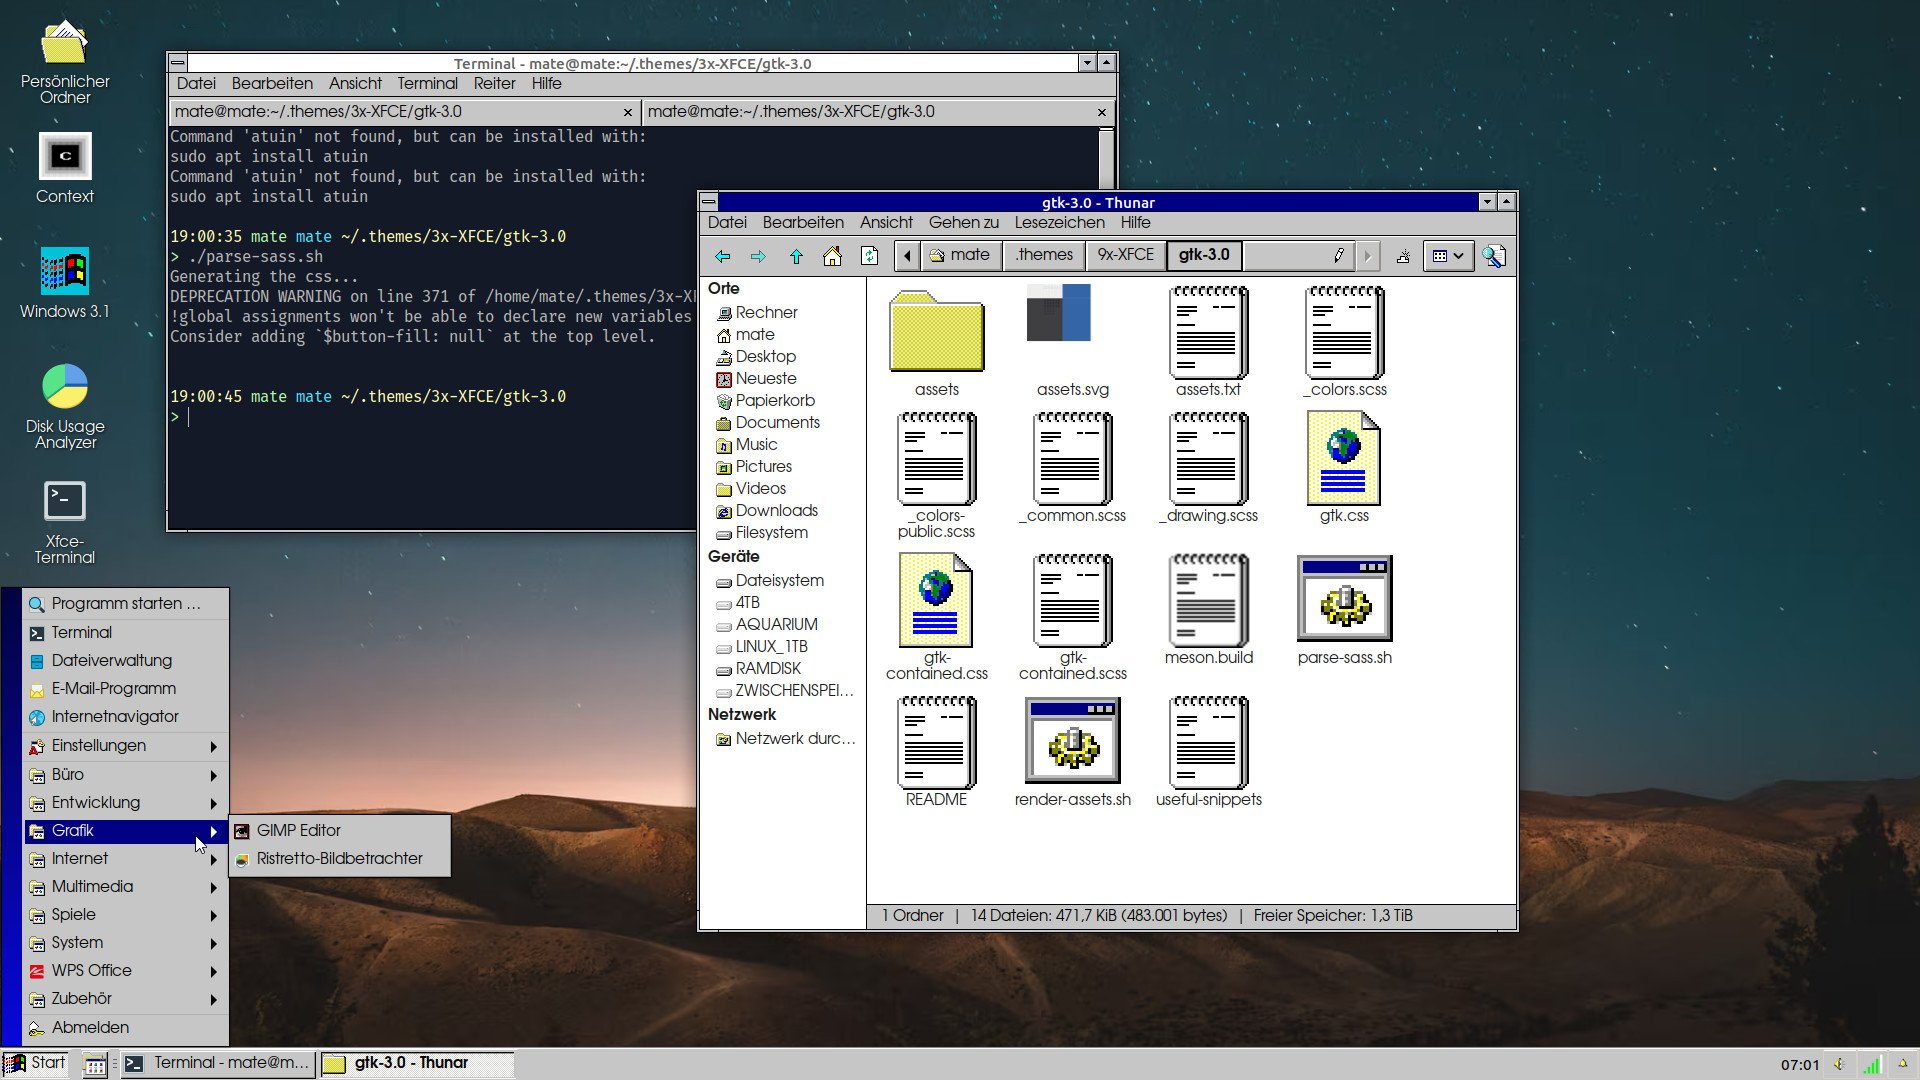The height and width of the screenshot is (1080, 1920).
Task: Open the terminal's Reiter menu
Action: point(494,84)
